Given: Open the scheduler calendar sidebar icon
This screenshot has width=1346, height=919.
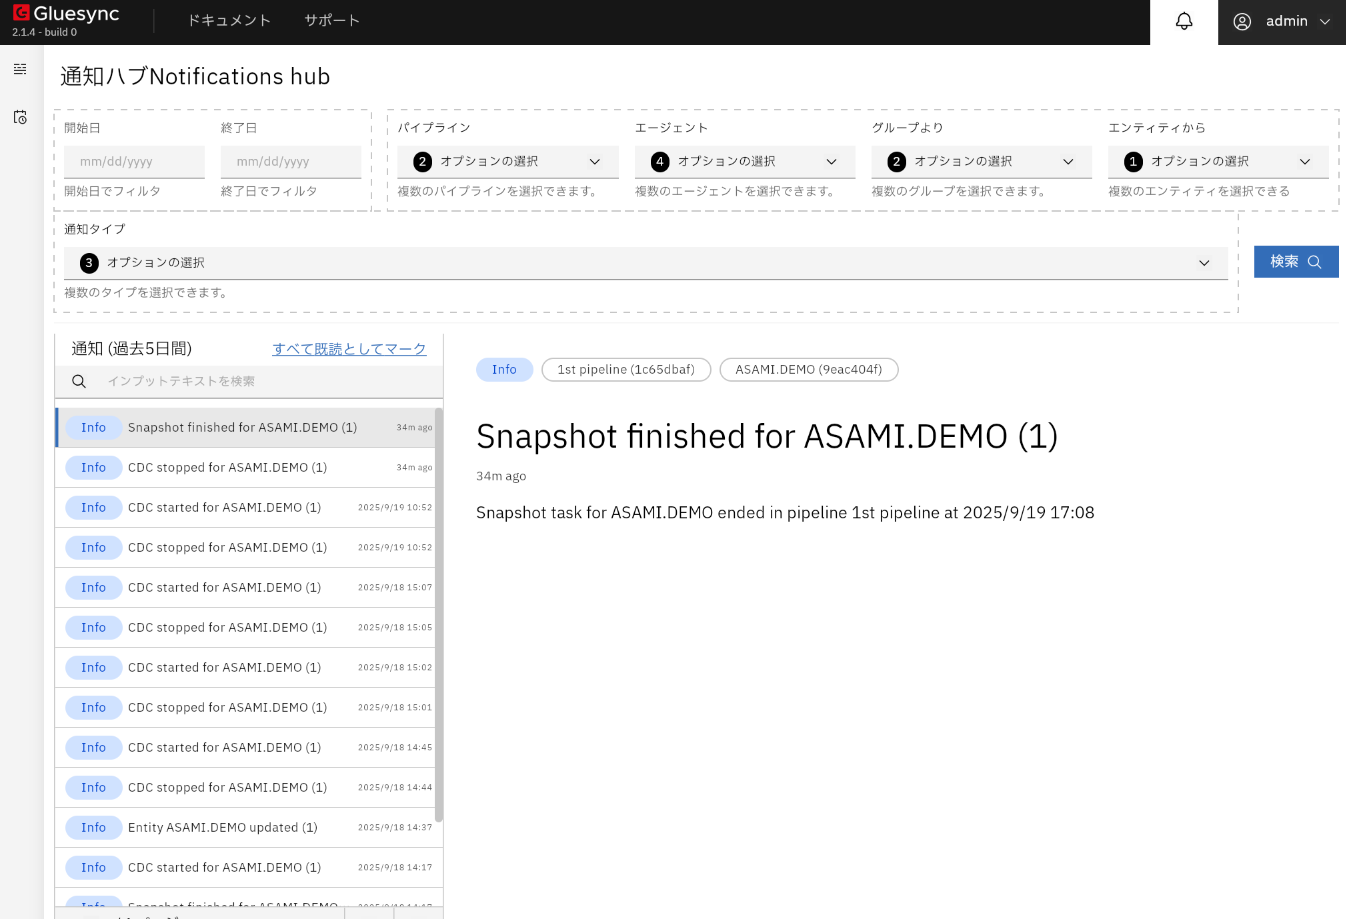Looking at the screenshot, I should pos(20,117).
